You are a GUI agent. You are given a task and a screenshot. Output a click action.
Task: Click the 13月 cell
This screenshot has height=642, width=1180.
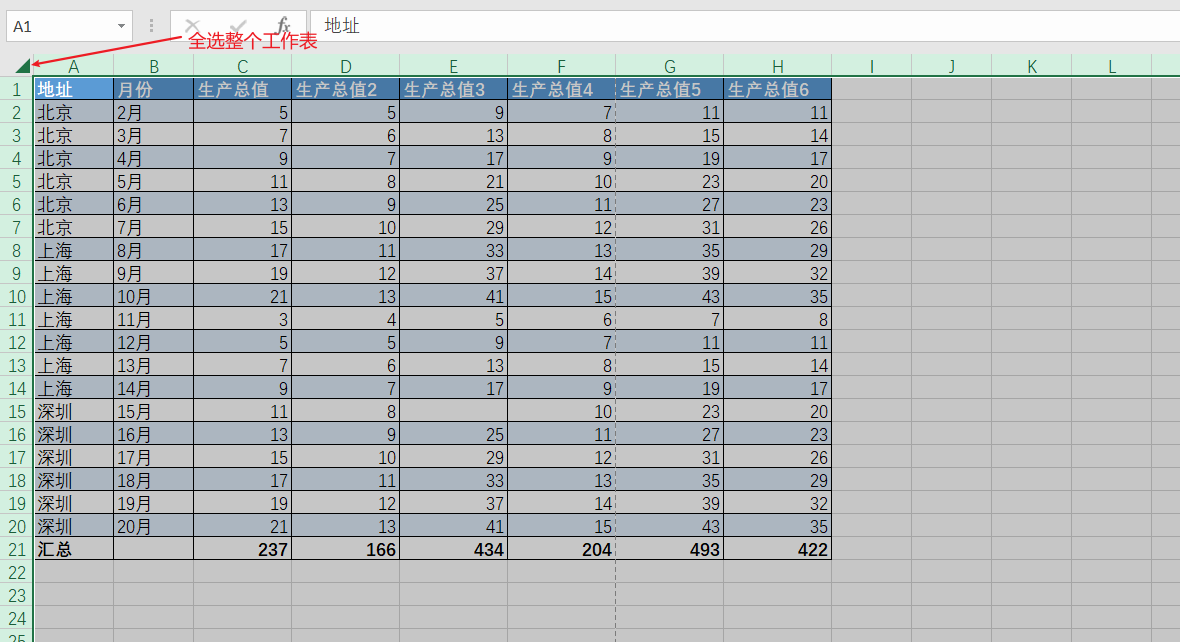[154, 365]
